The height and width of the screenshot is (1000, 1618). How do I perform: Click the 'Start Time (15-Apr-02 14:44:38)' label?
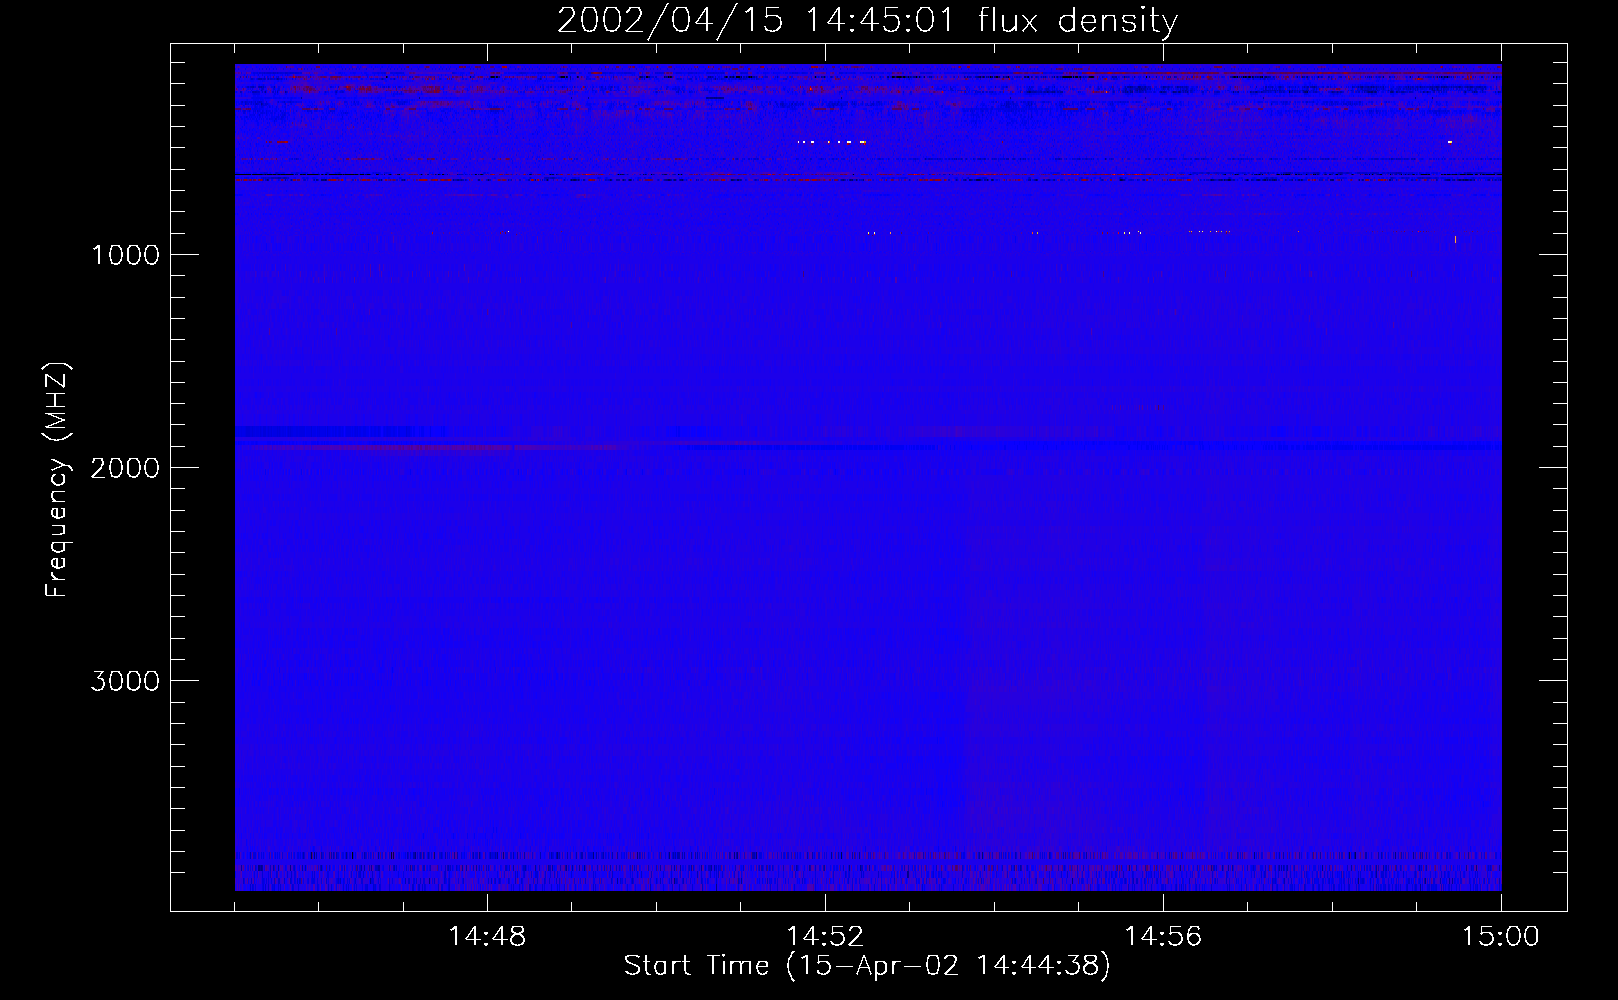pos(867,966)
